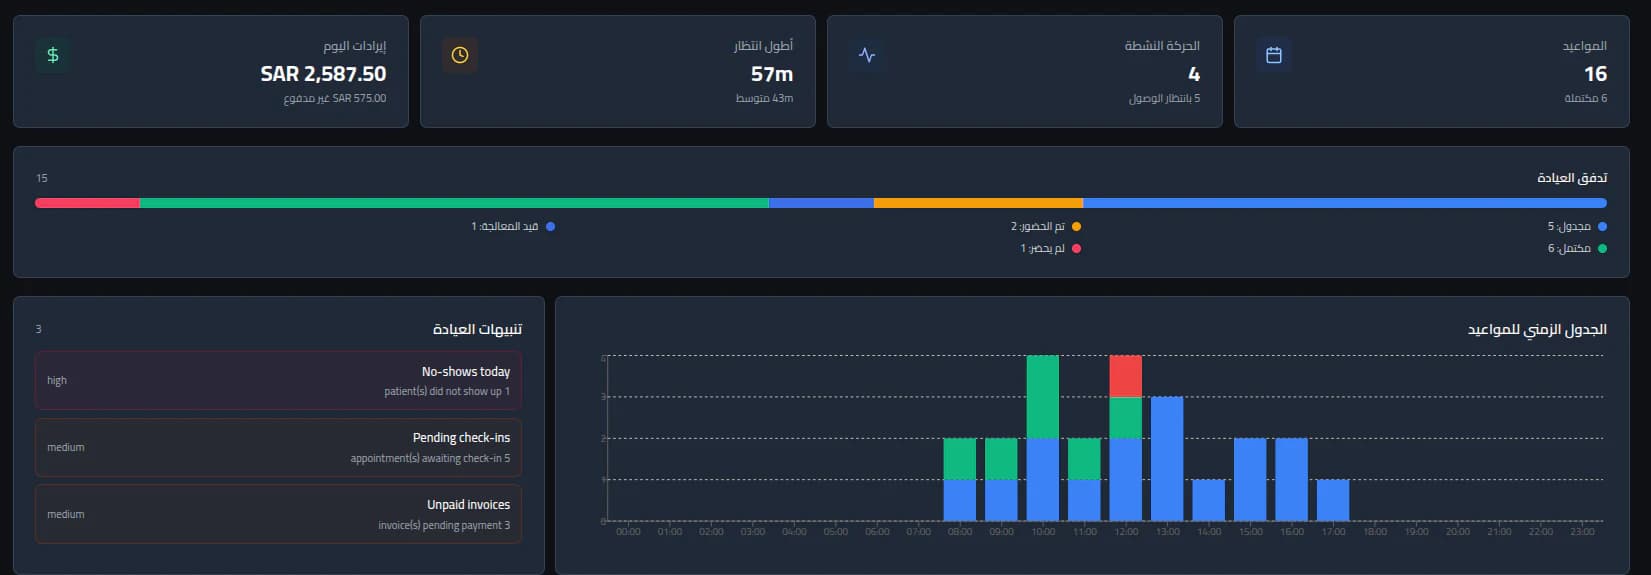This screenshot has height=575, width=1651.
Task: Click the green segment of clinic flow bar
Action: point(454,203)
